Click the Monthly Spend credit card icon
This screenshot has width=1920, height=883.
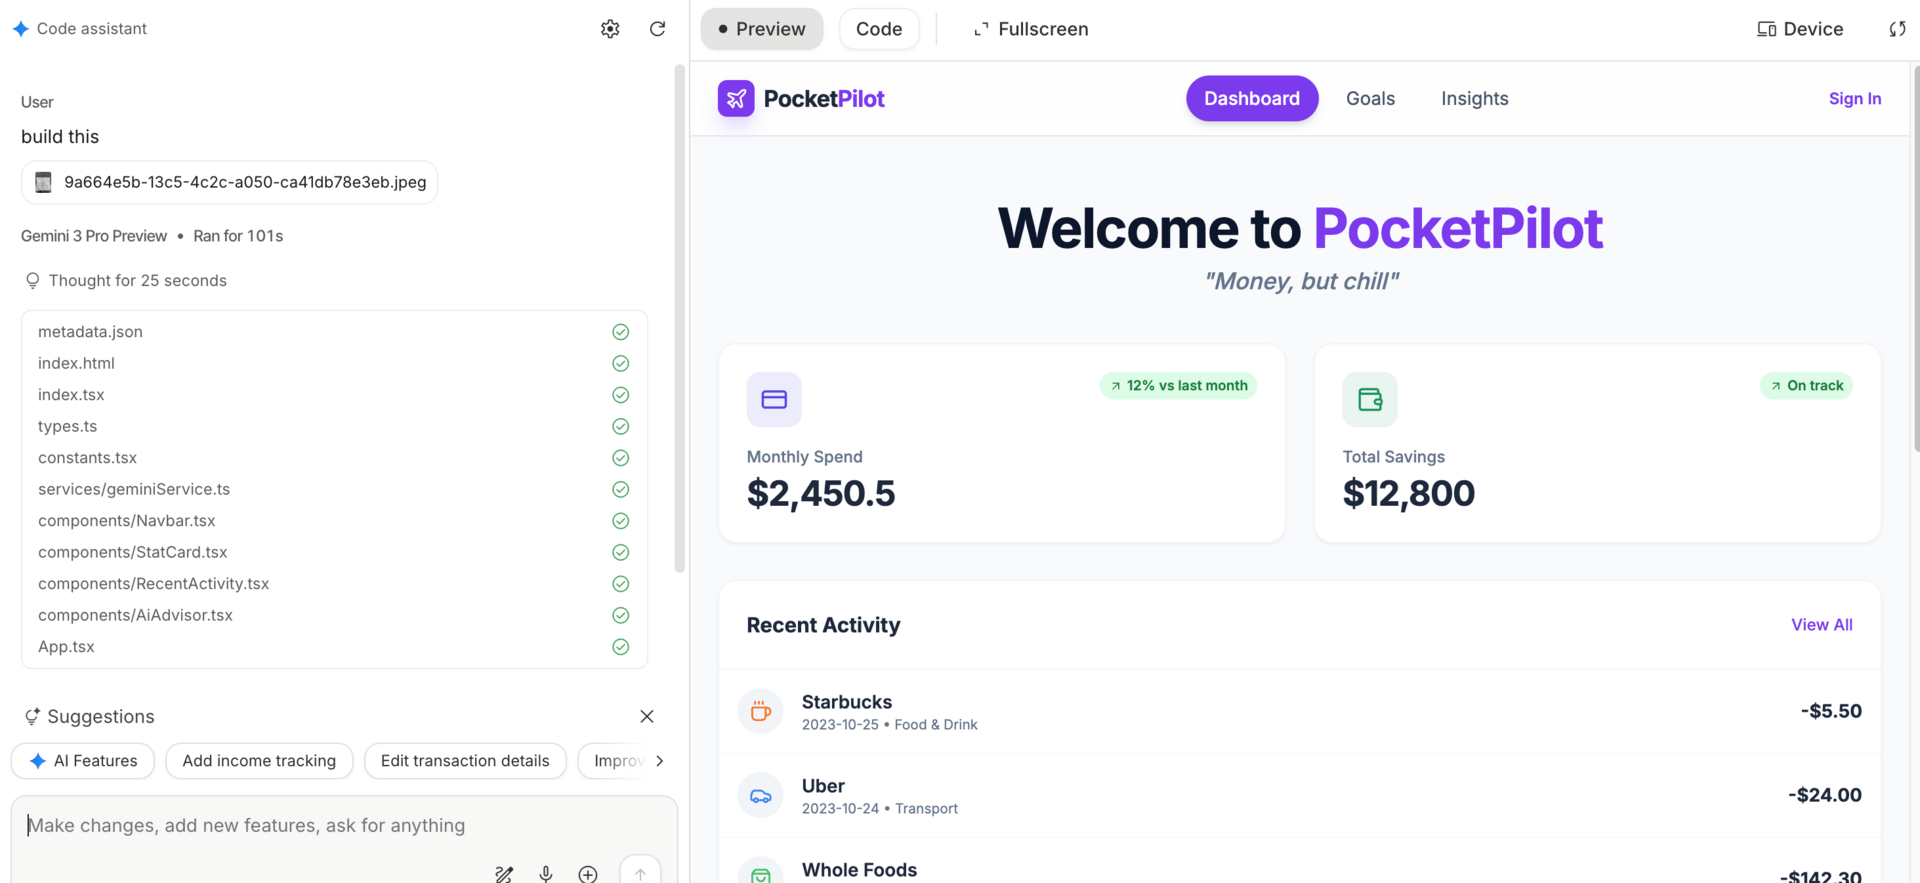pyautogui.click(x=774, y=400)
